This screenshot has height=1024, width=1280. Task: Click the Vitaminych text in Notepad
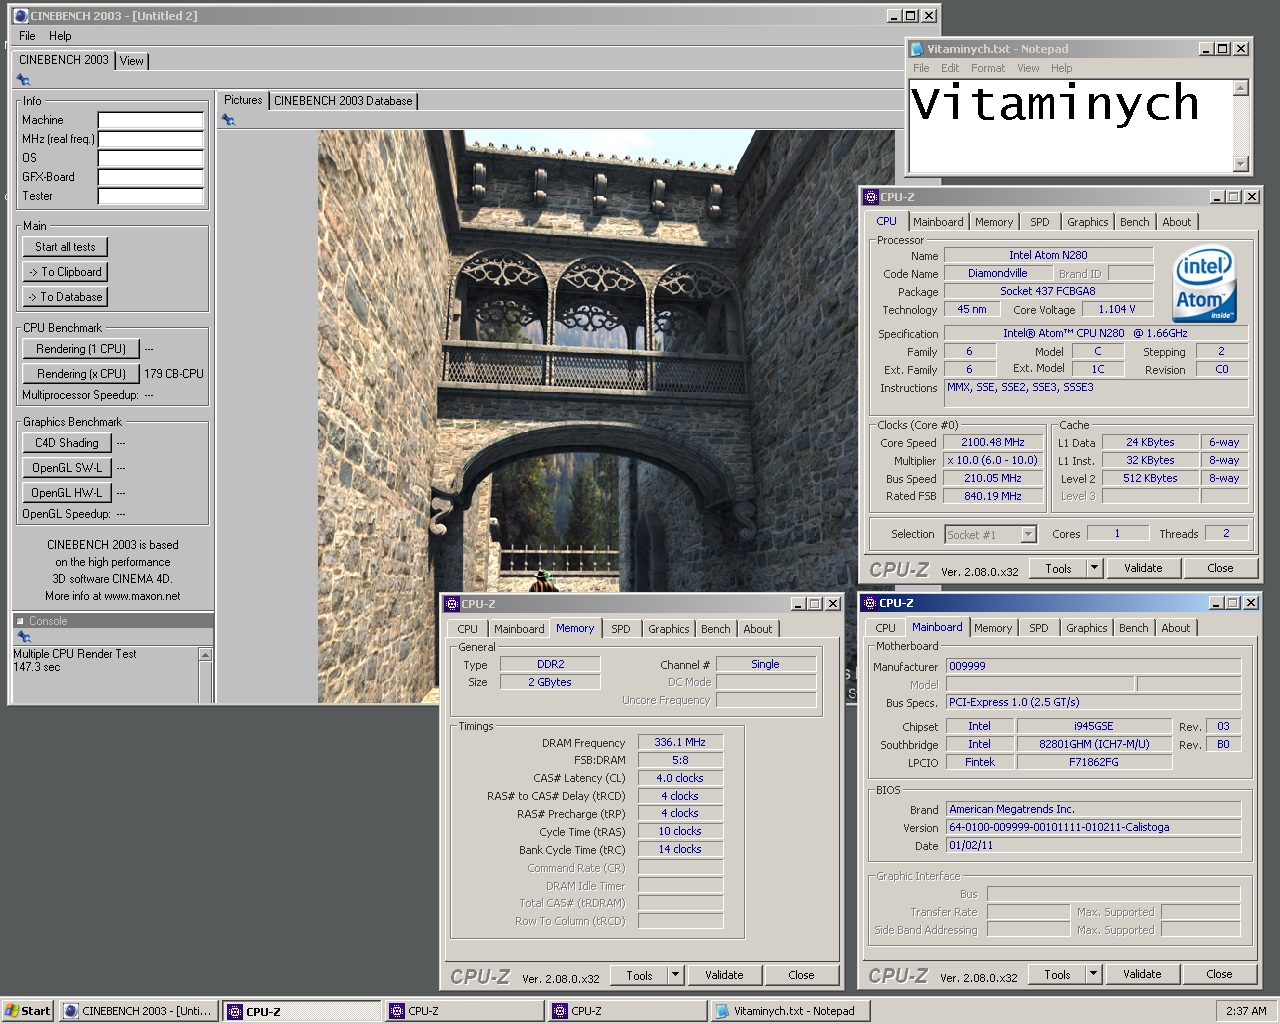point(1054,104)
